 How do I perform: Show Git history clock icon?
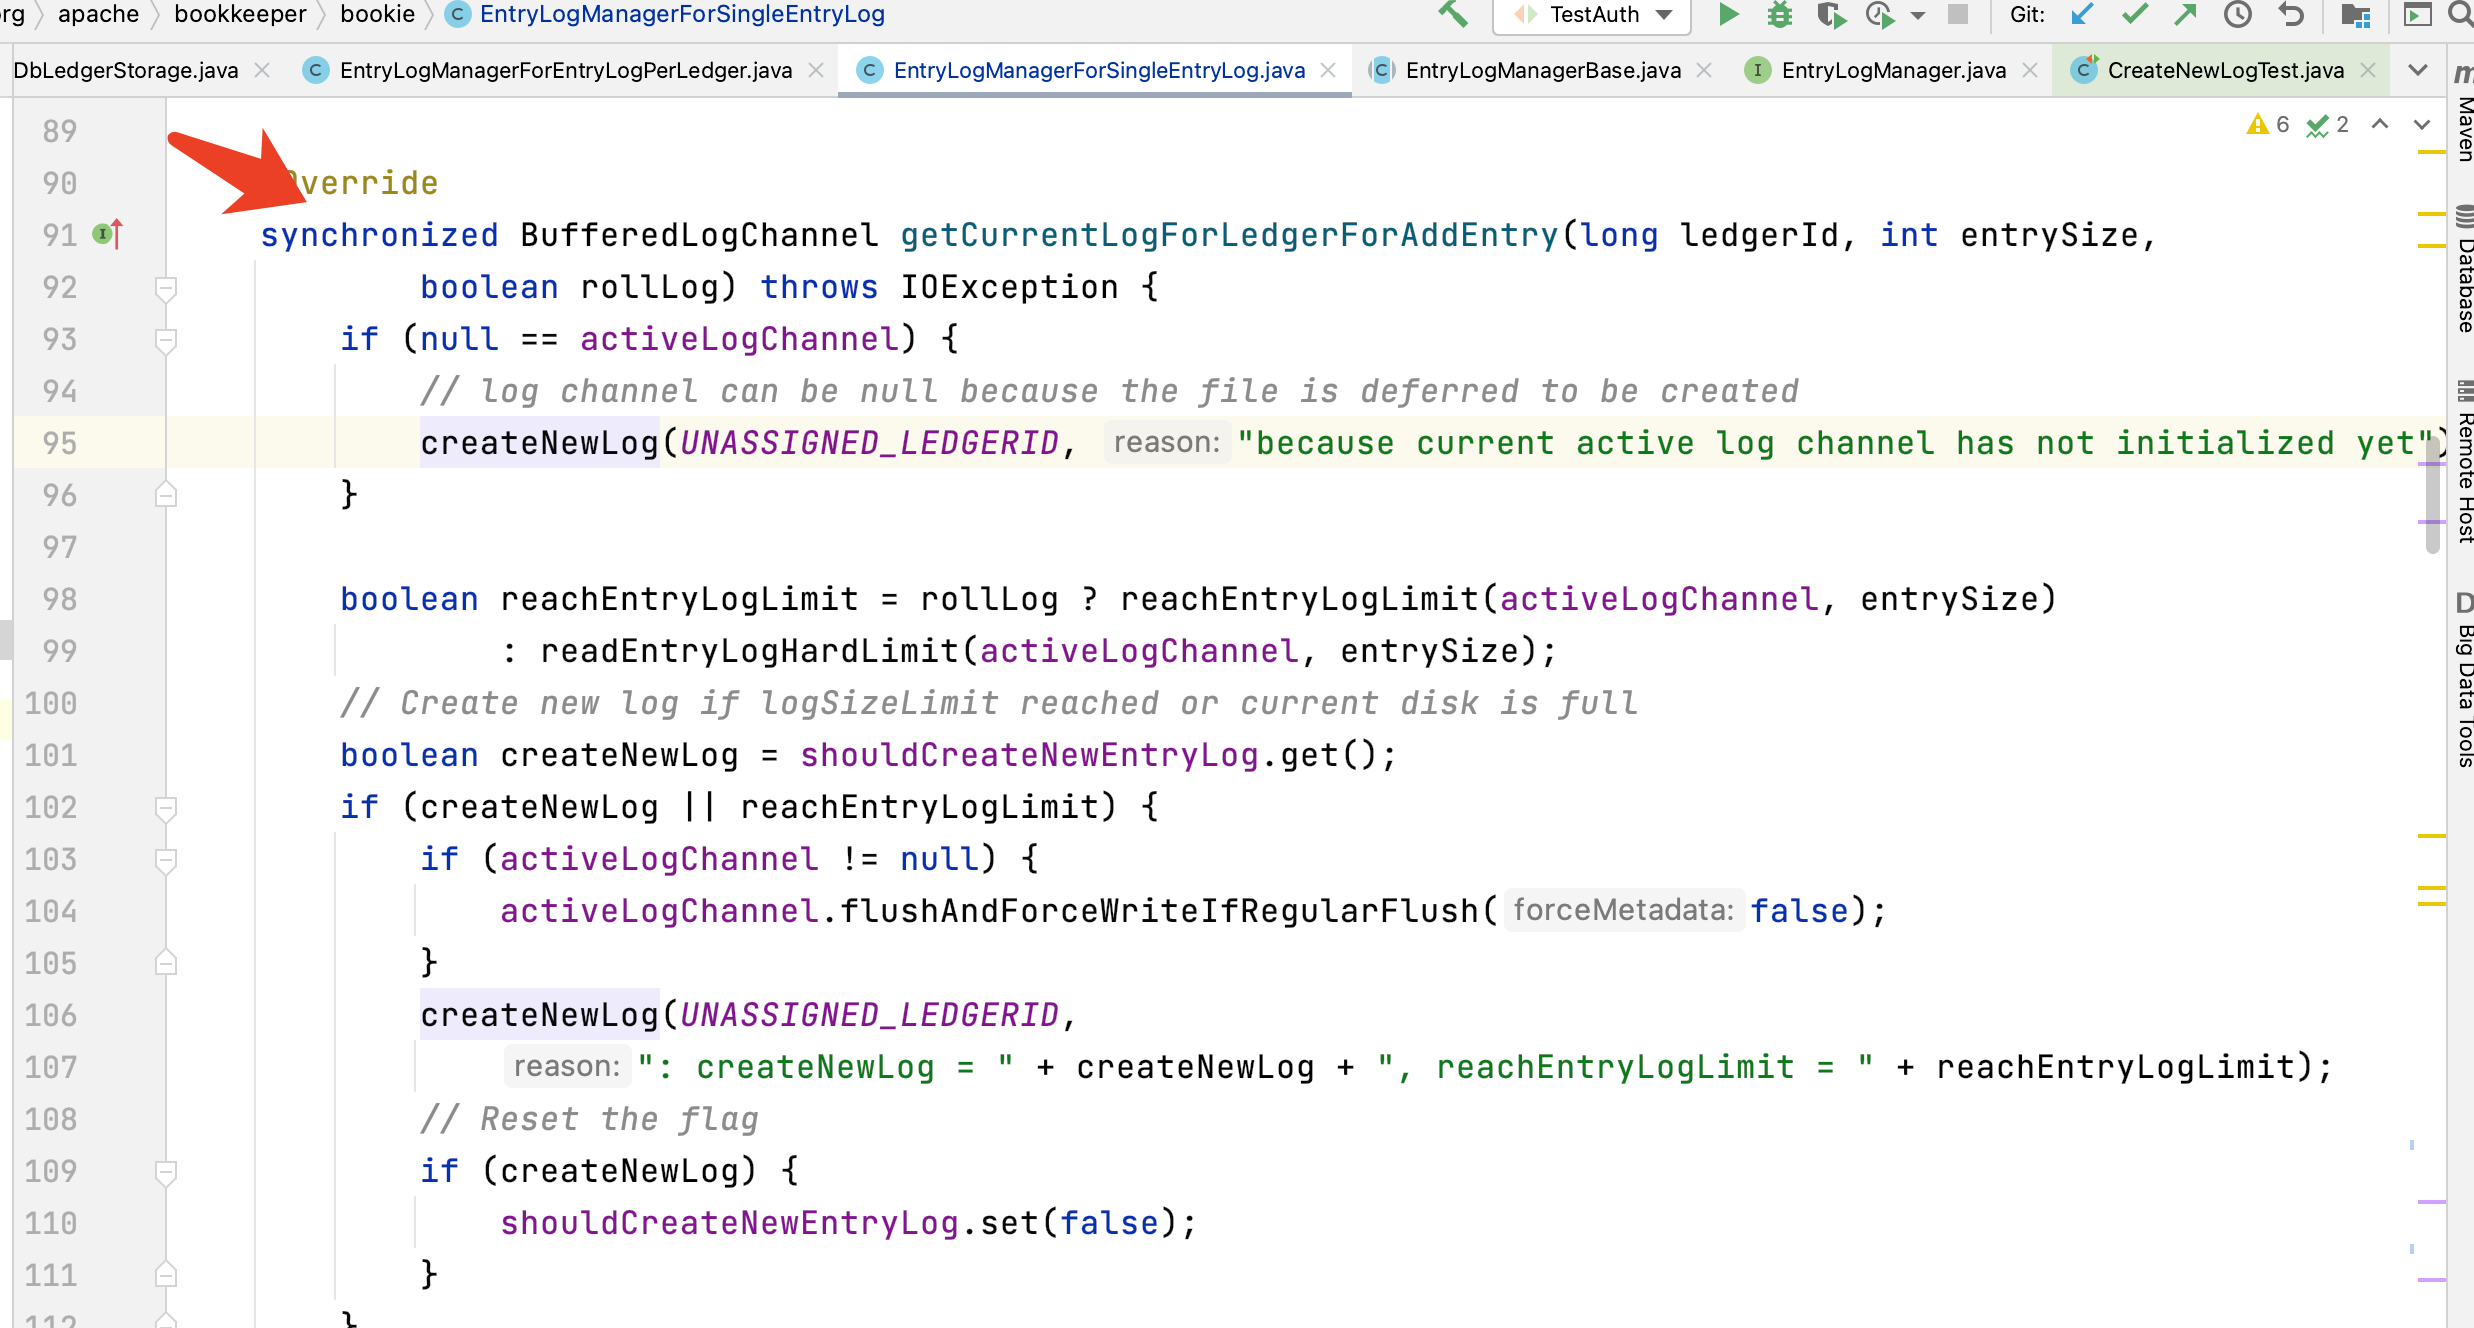(2238, 15)
